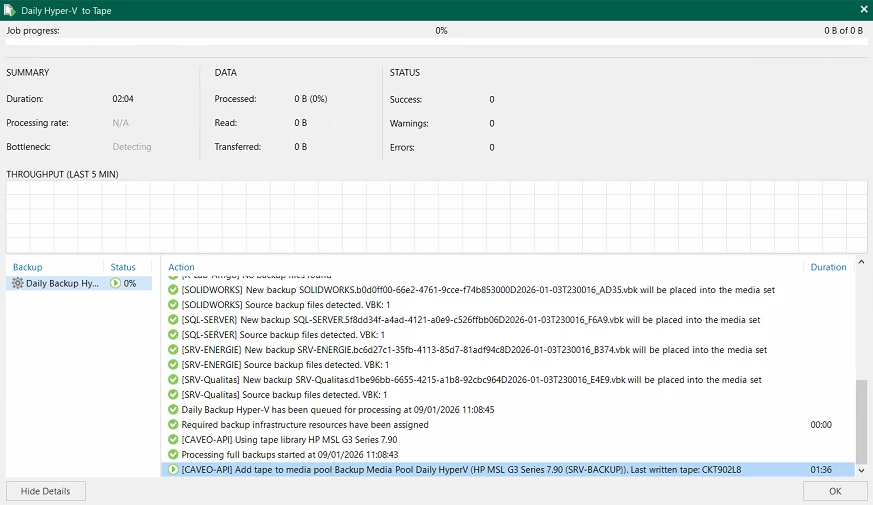Click the 0 B of 0 B progress text
Image resolution: width=873 pixels, height=505 pixels.
[x=843, y=31]
